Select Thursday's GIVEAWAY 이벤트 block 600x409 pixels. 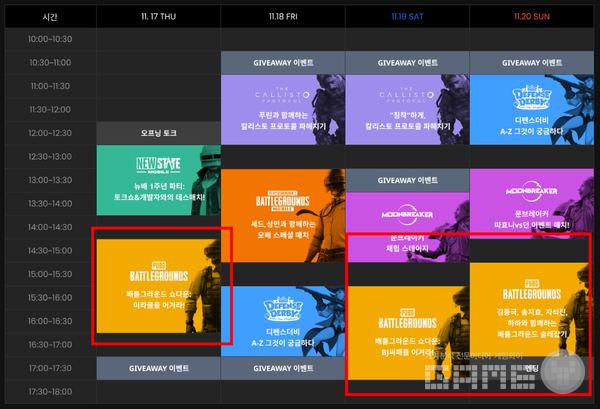[x=158, y=368]
